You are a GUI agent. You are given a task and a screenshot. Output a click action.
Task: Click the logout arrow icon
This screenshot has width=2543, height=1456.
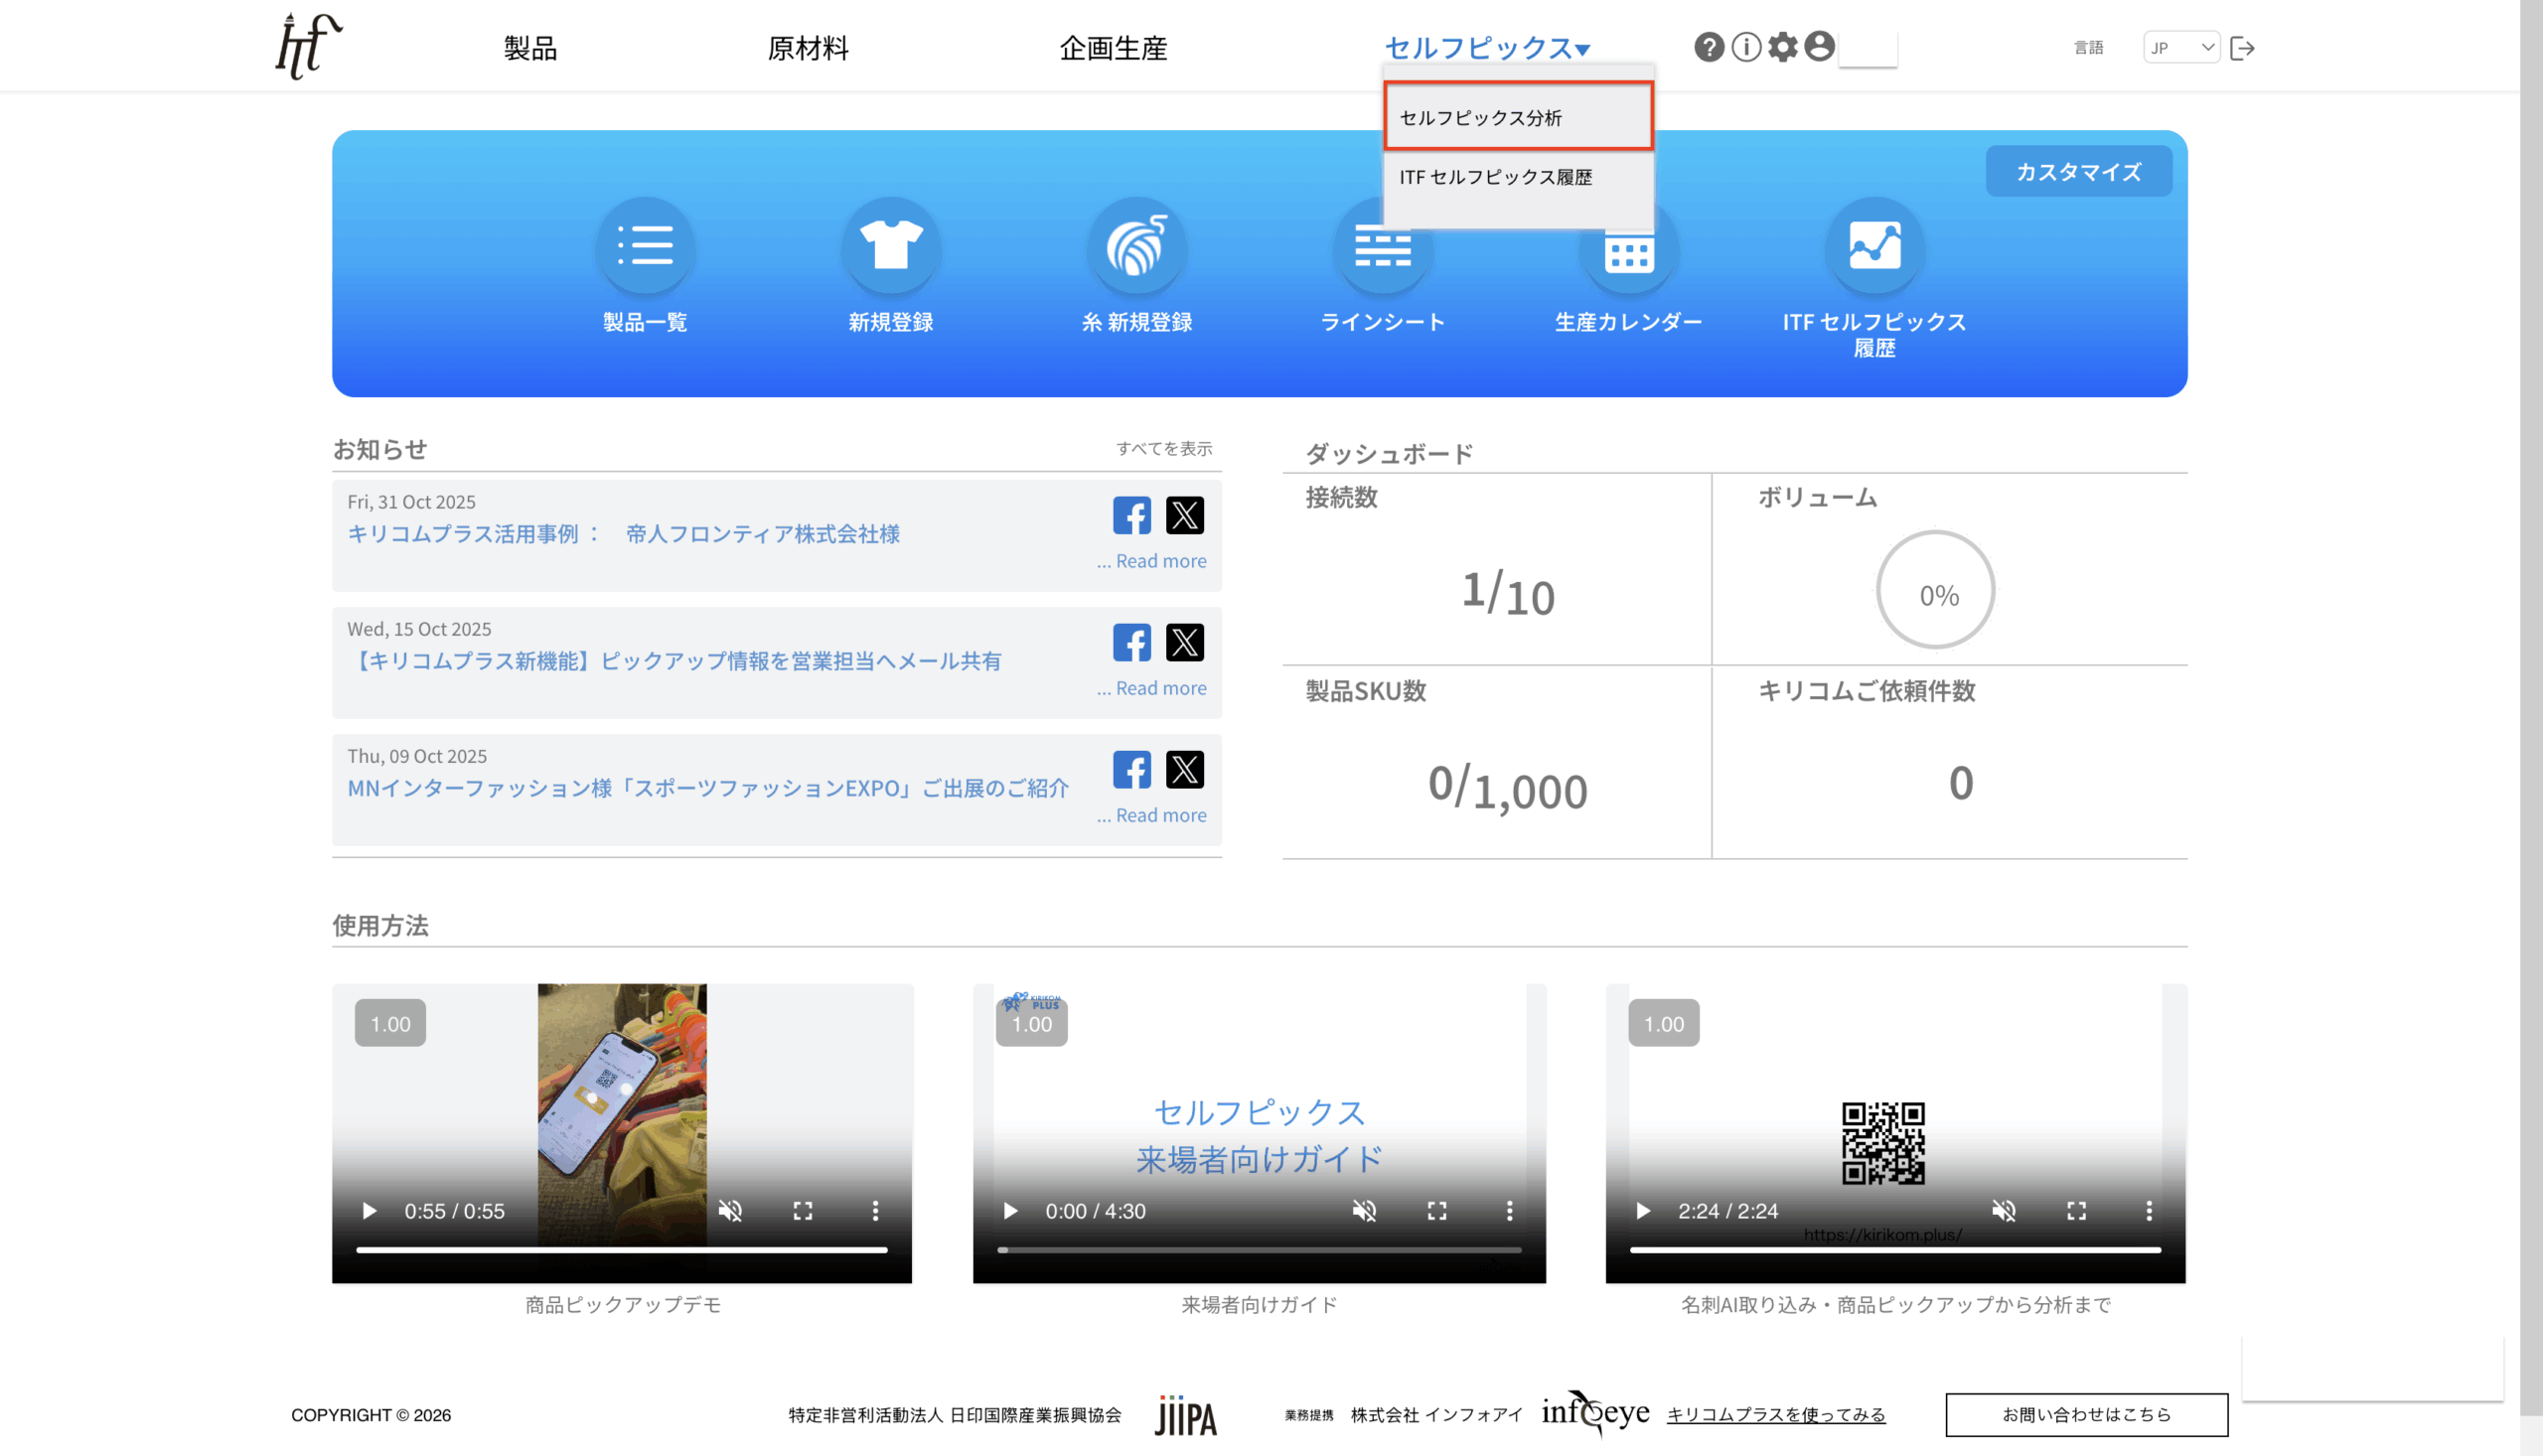[x=2242, y=48]
